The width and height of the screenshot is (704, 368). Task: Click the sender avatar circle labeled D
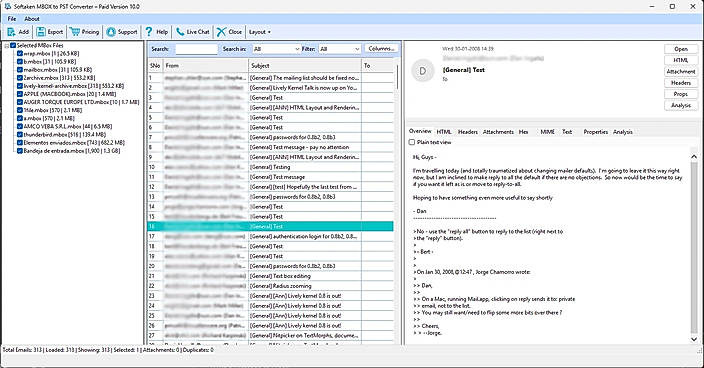click(422, 71)
